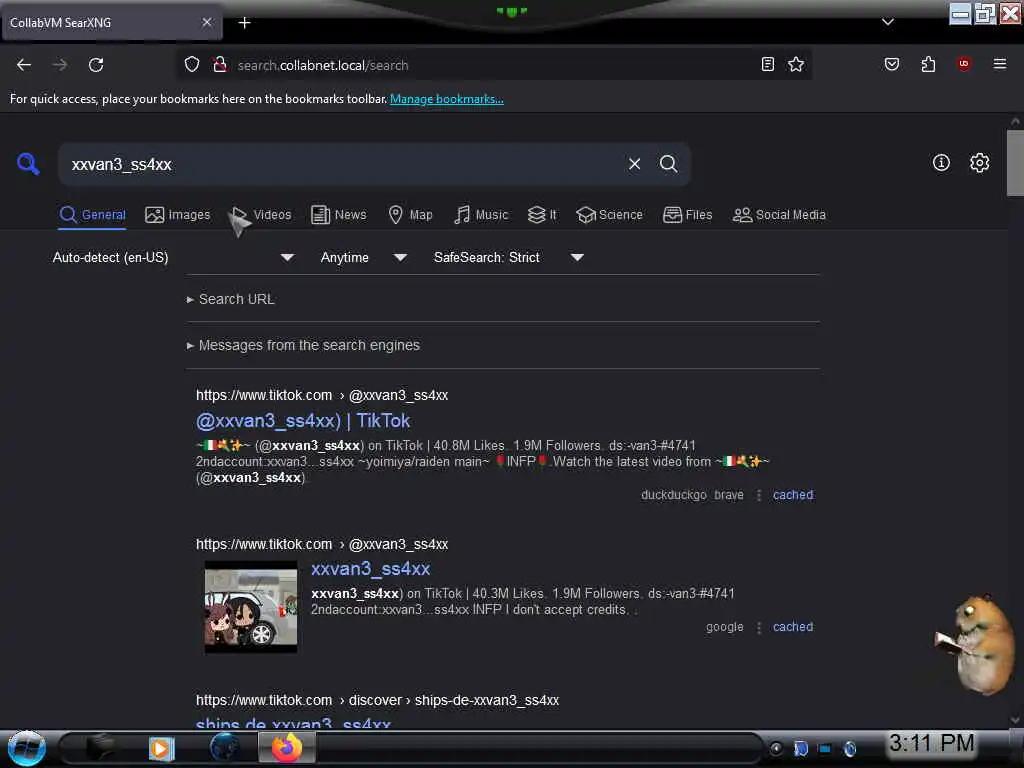This screenshot has height=768, width=1024.
Task: Close the CollabVM SearXNG tab
Action: pos(206,22)
